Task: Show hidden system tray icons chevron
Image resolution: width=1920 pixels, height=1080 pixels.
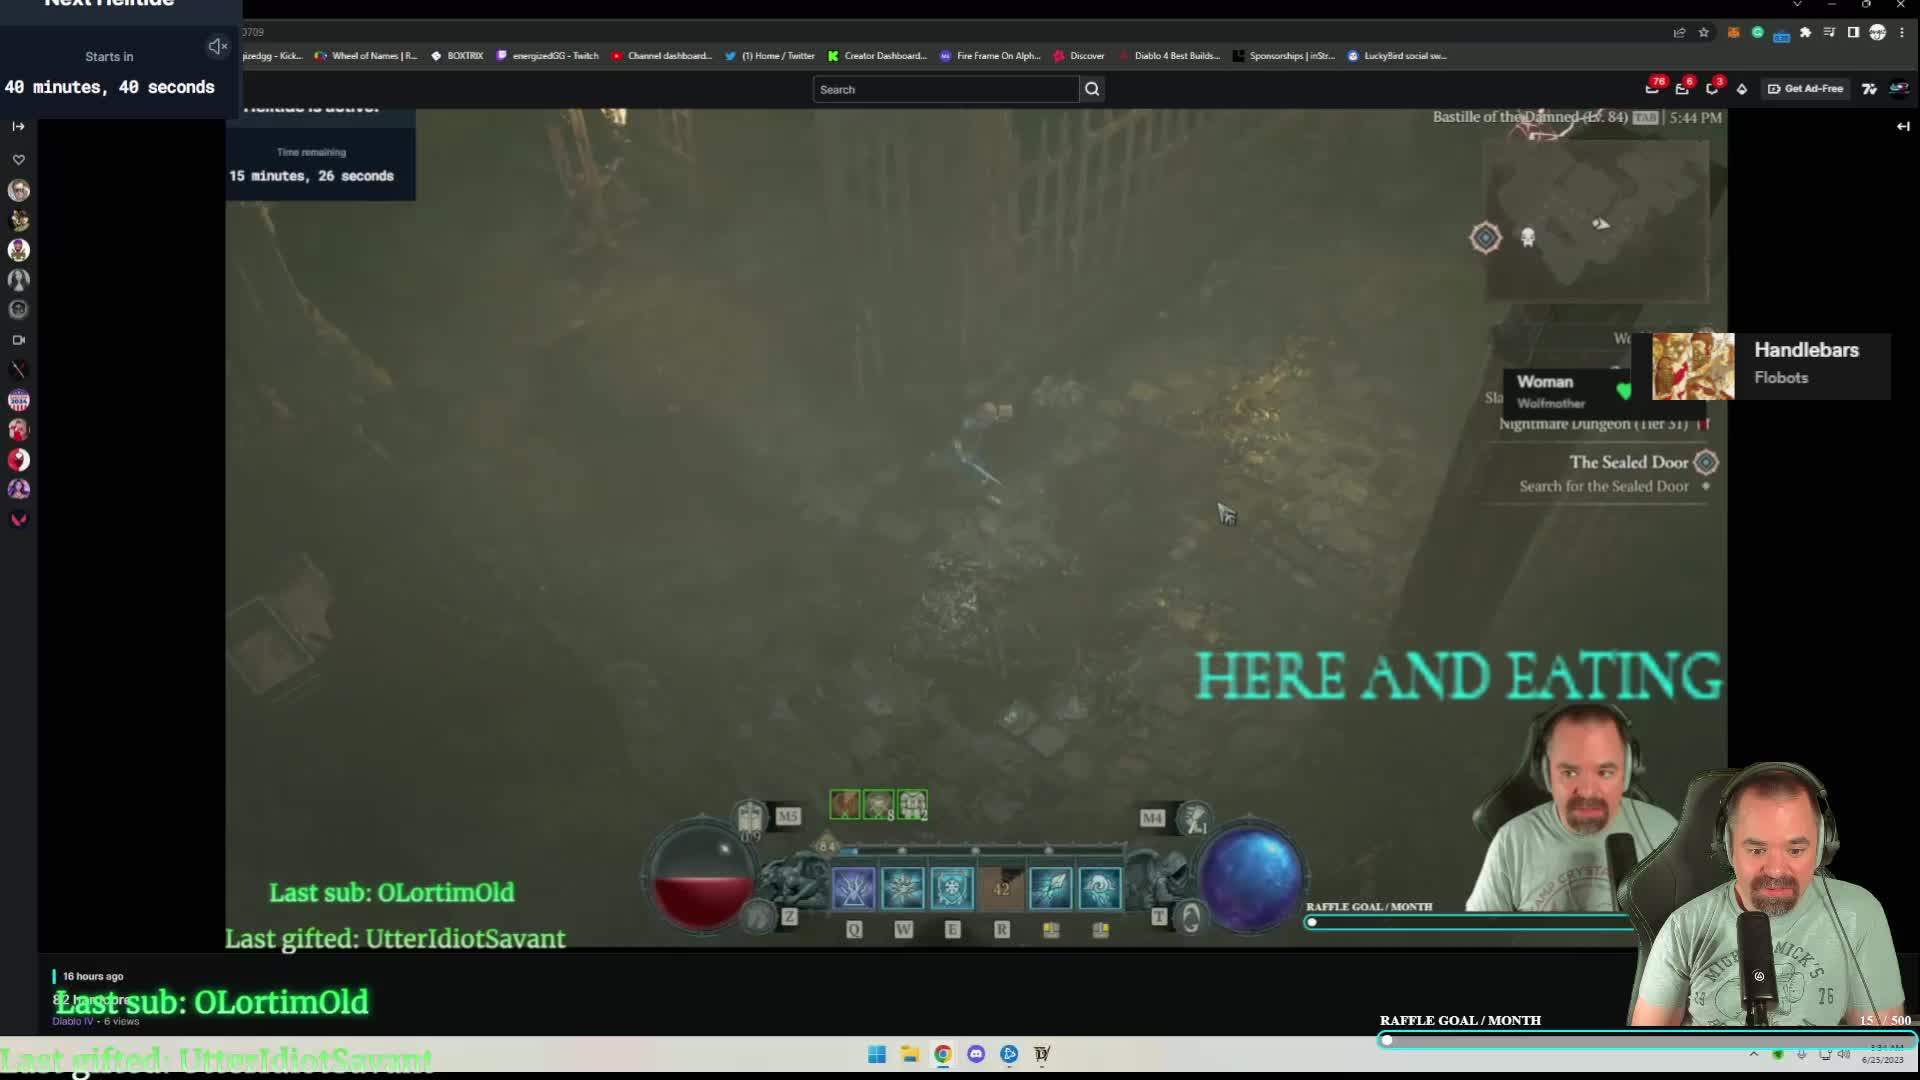Action: pos(1754,1054)
